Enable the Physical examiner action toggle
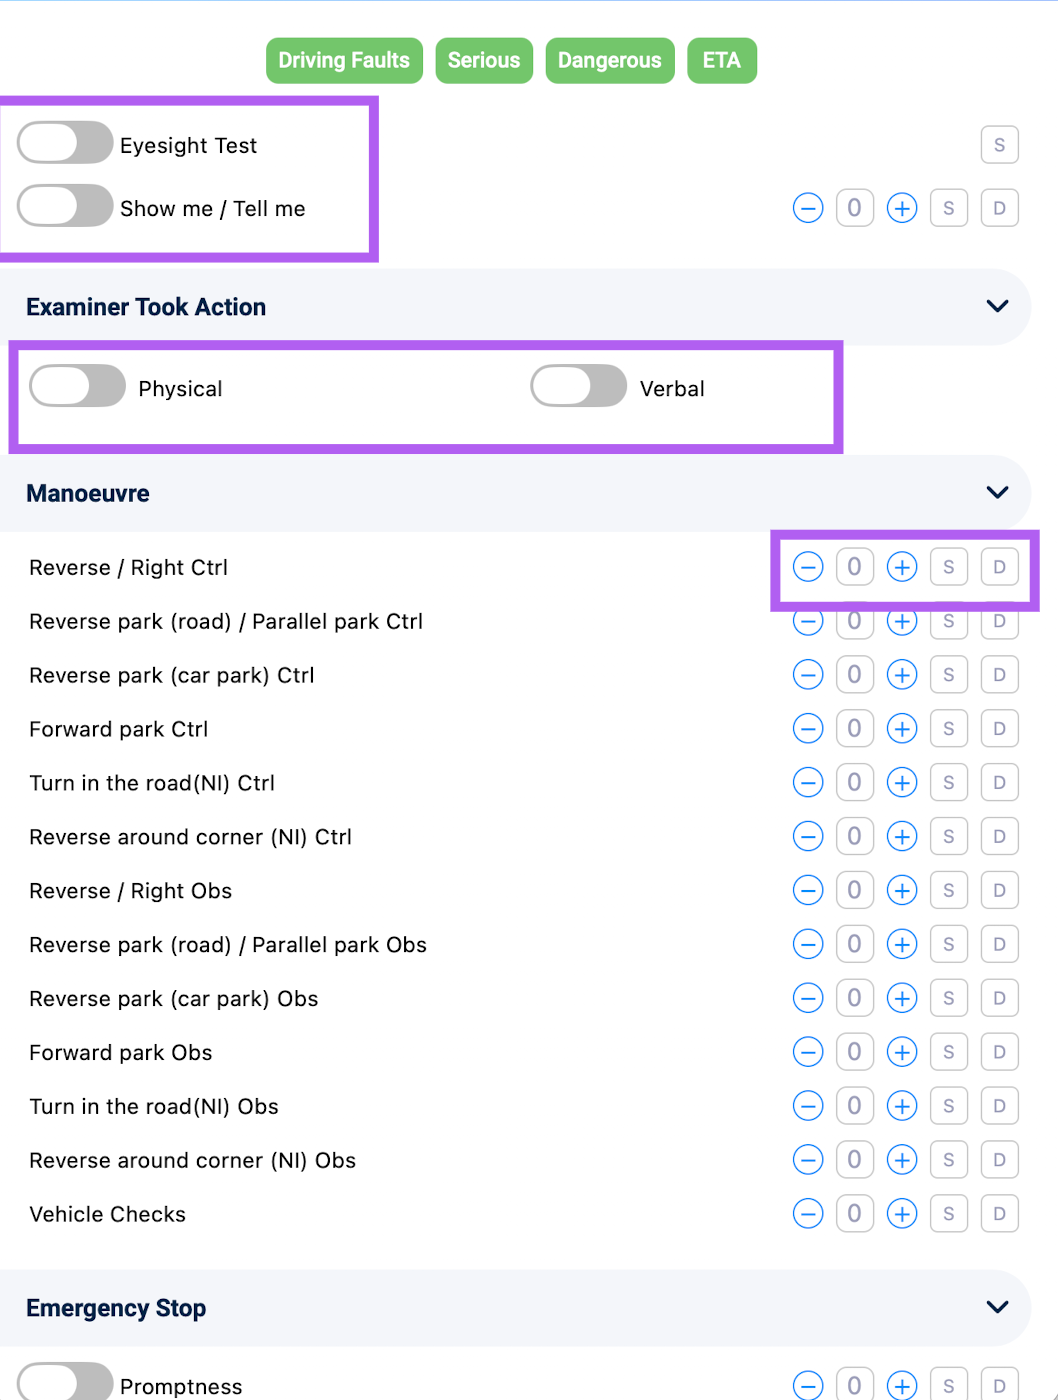 tap(77, 386)
